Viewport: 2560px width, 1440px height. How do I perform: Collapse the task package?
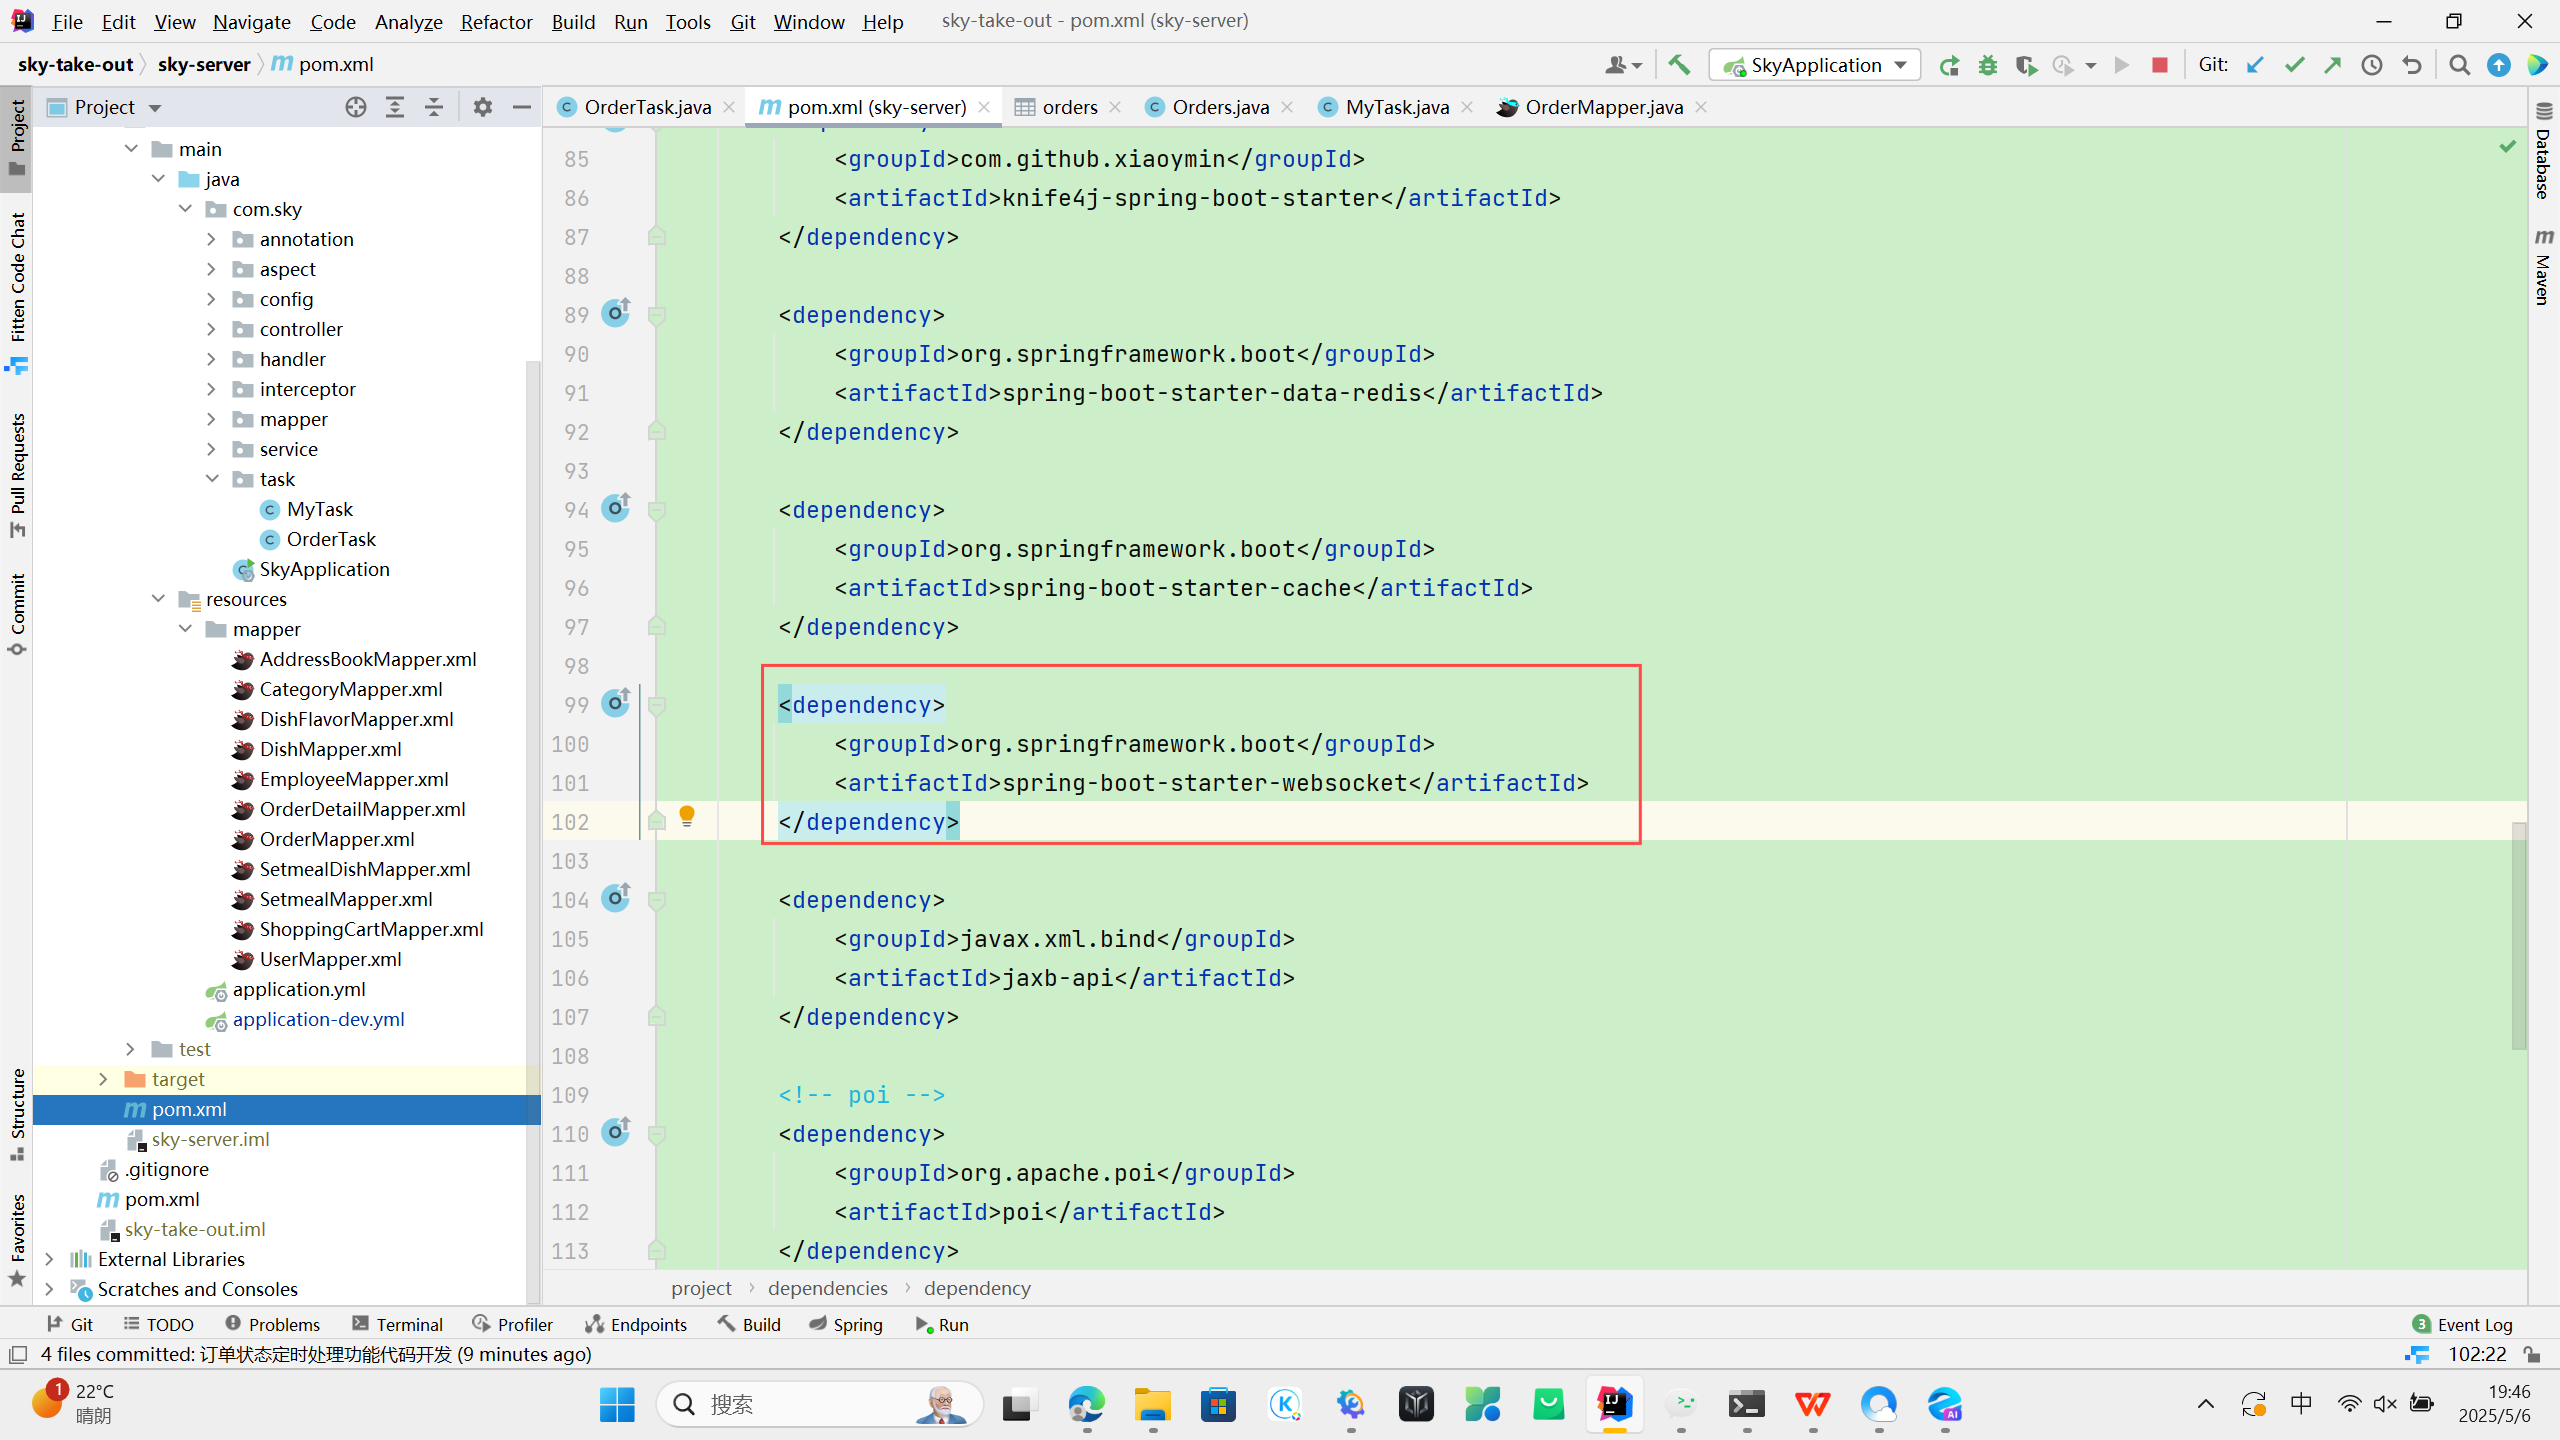point(212,479)
